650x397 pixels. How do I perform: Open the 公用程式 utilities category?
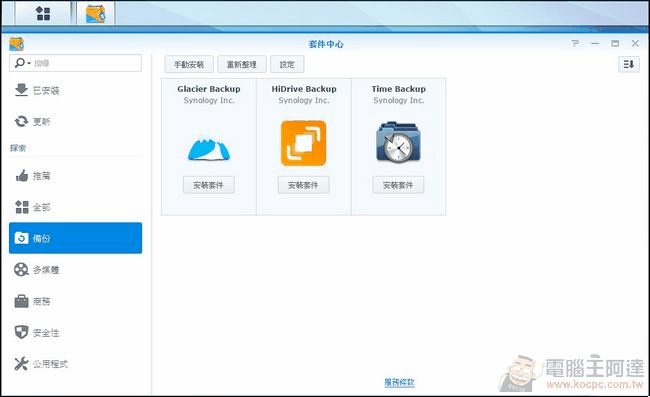click(75, 364)
